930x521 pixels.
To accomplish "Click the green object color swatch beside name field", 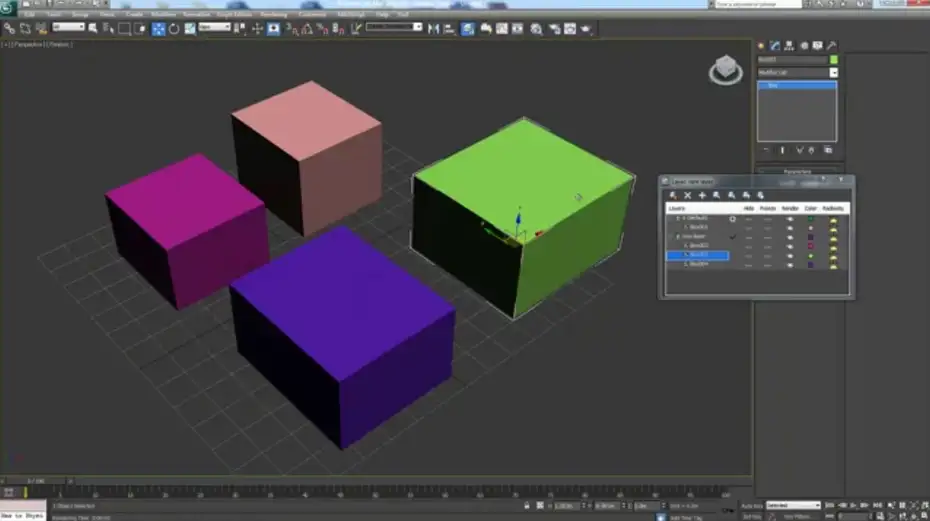I will point(834,59).
